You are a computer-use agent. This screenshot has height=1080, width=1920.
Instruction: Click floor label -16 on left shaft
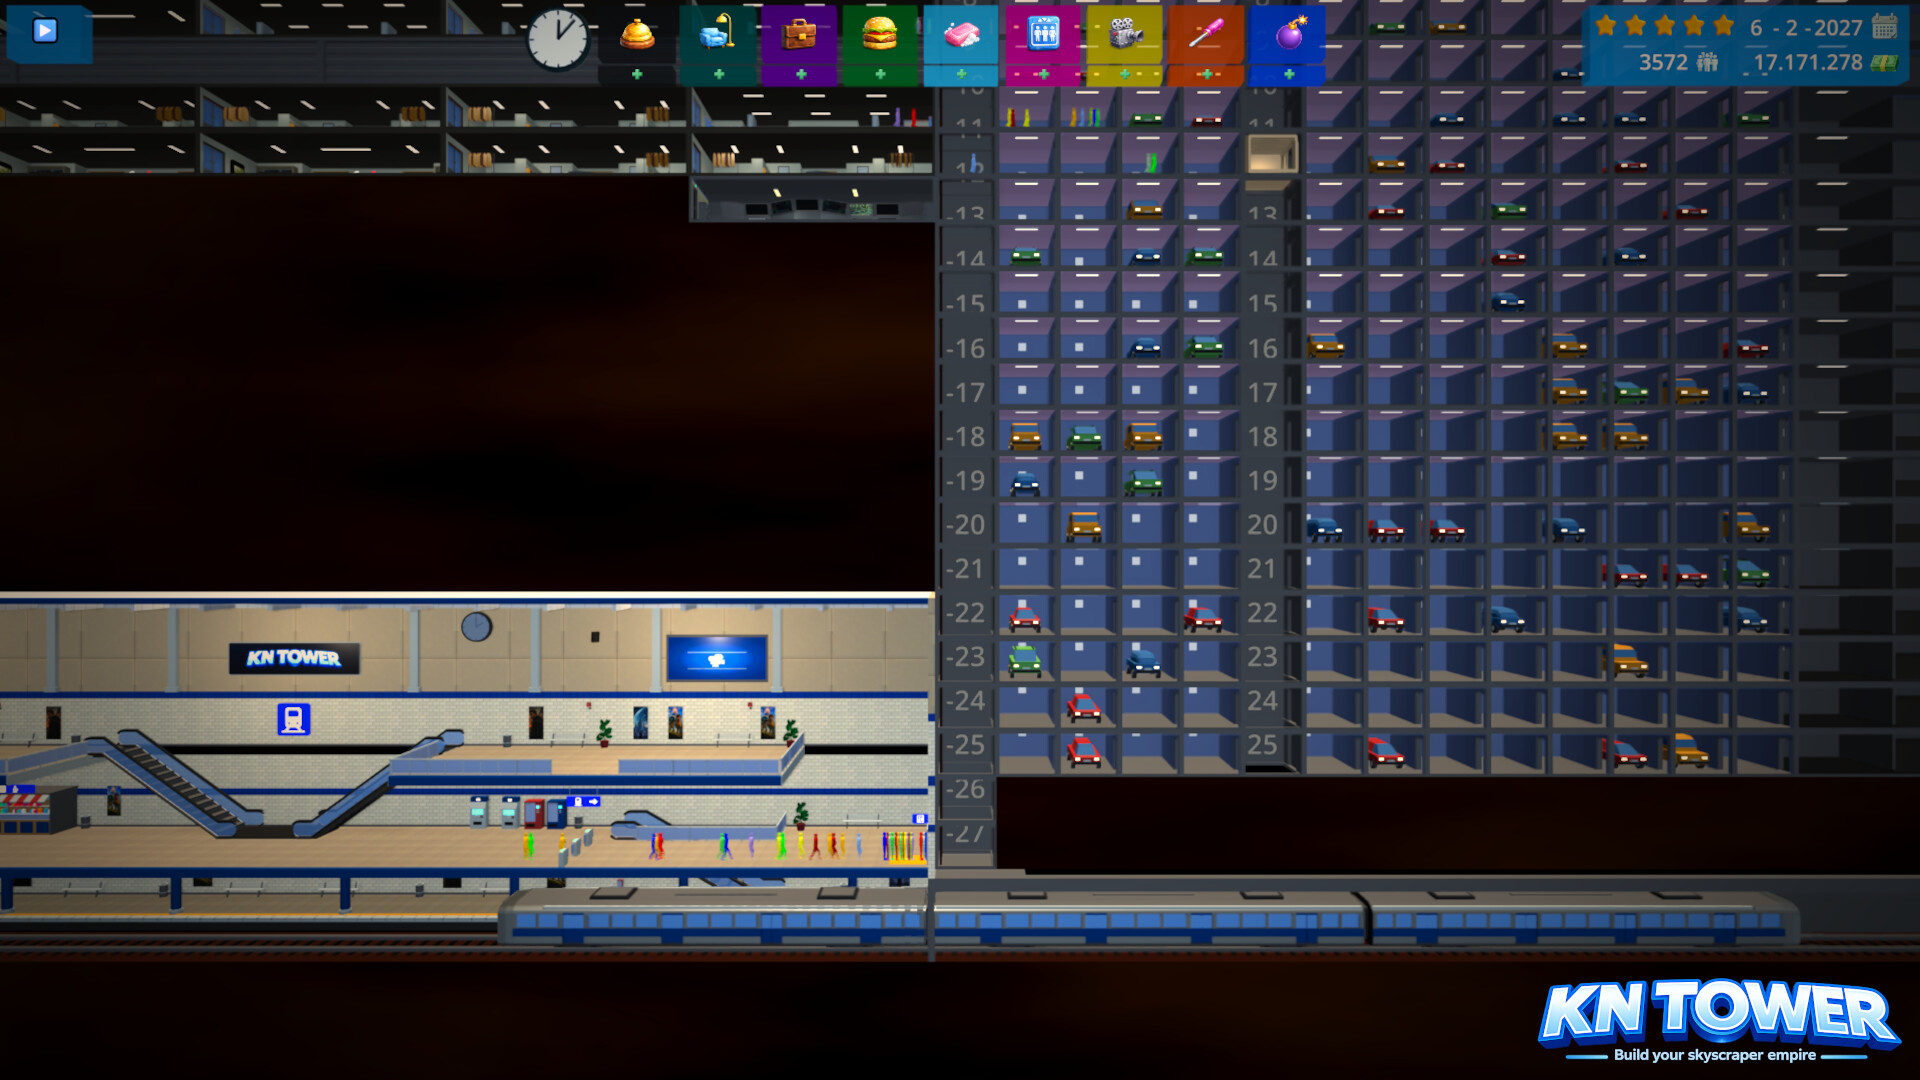click(x=966, y=349)
